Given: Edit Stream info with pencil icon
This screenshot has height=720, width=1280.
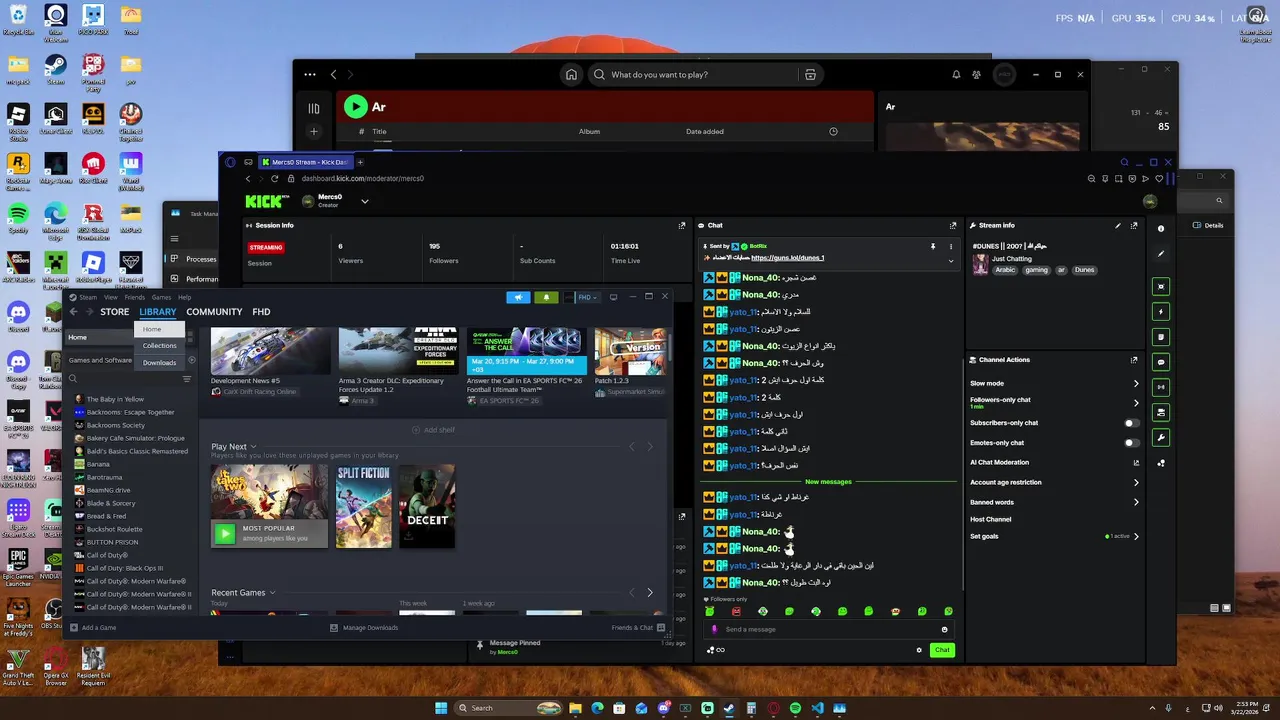Looking at the screenshot, I should [1118, 225].
